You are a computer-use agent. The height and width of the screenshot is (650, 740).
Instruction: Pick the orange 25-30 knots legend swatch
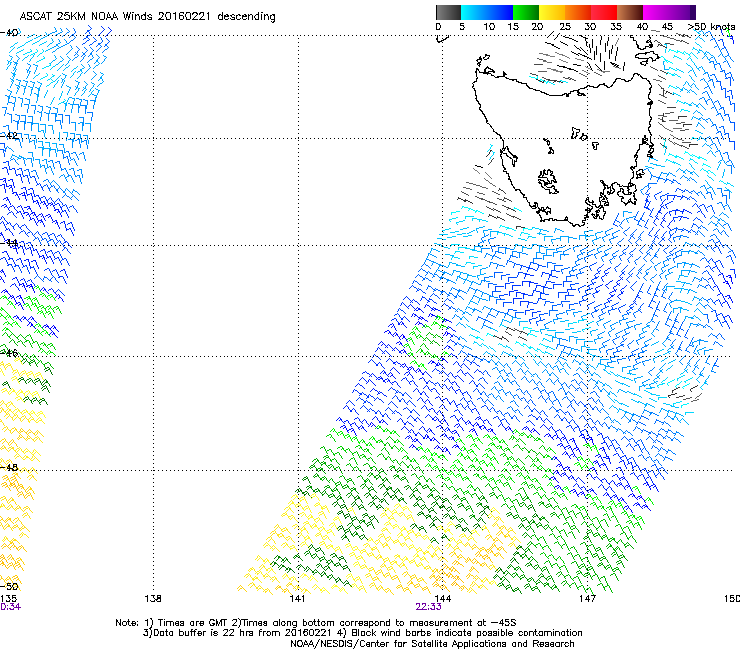(578, 12)
